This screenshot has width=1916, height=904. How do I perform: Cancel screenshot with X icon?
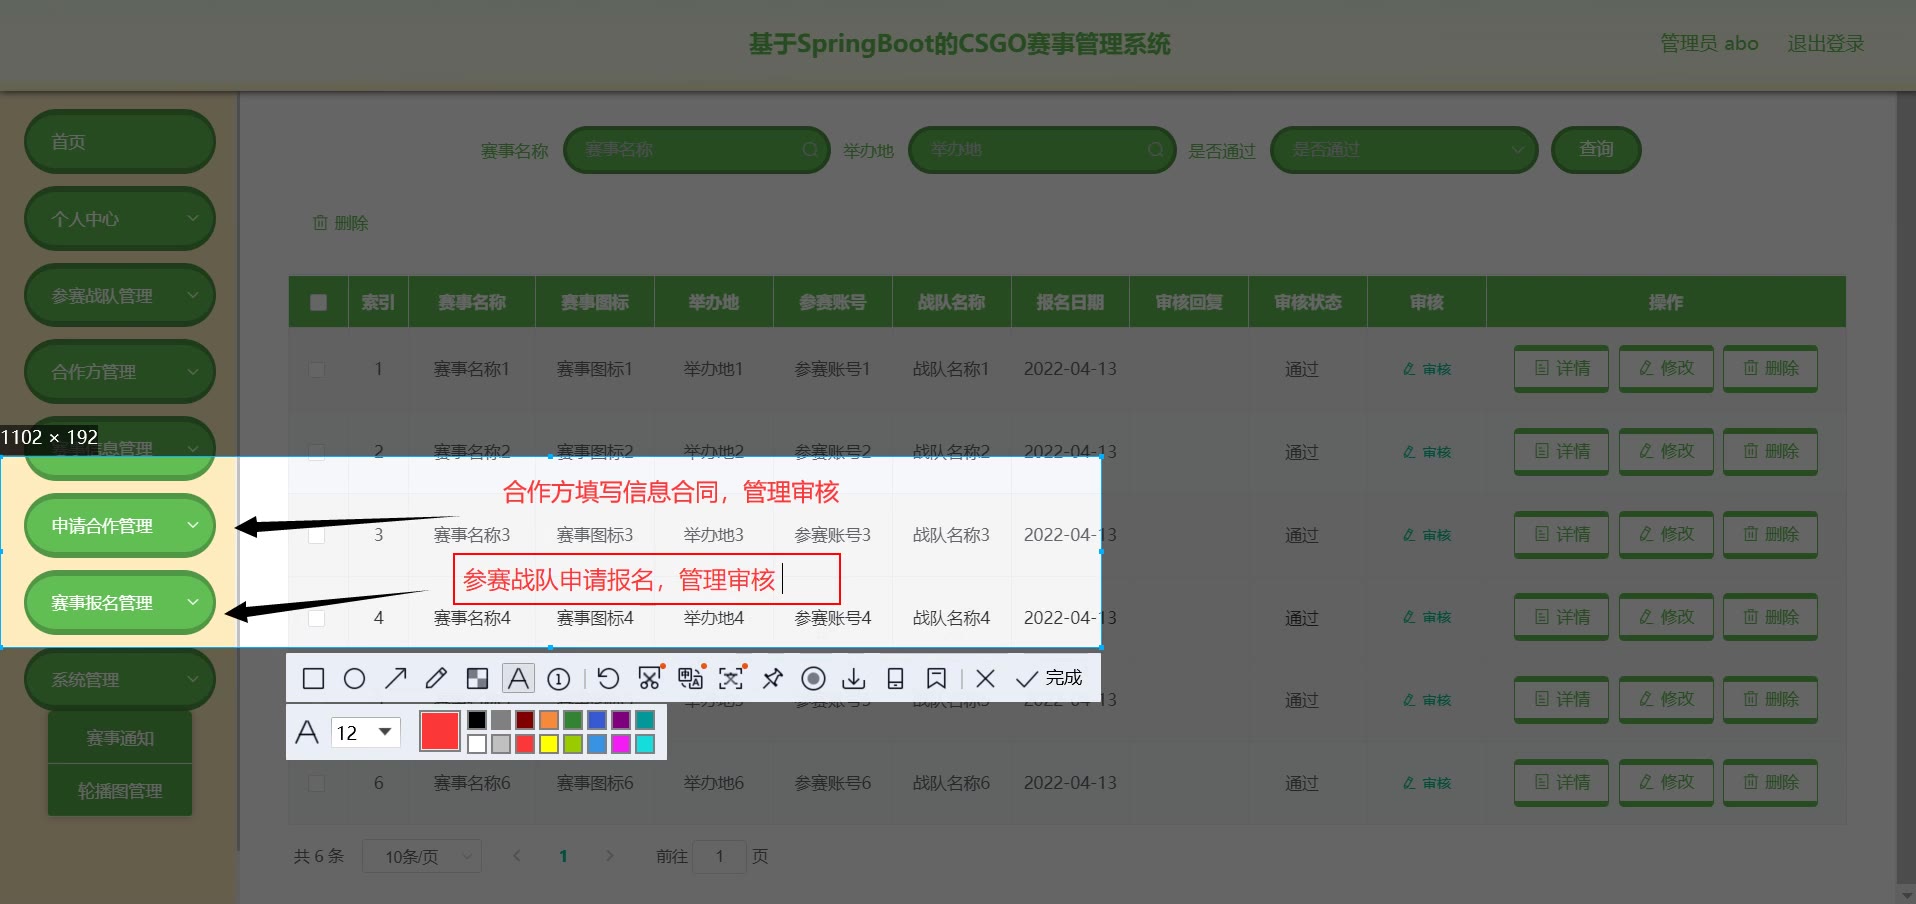tap(985, 679)
